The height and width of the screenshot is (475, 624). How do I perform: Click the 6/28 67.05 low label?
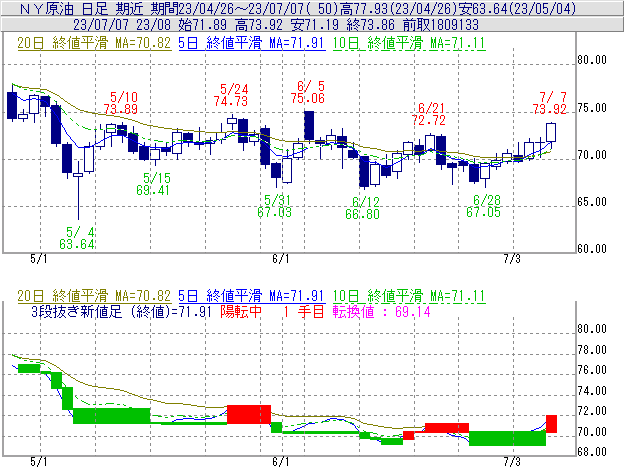pyautogui.click(x=484, y=206)
